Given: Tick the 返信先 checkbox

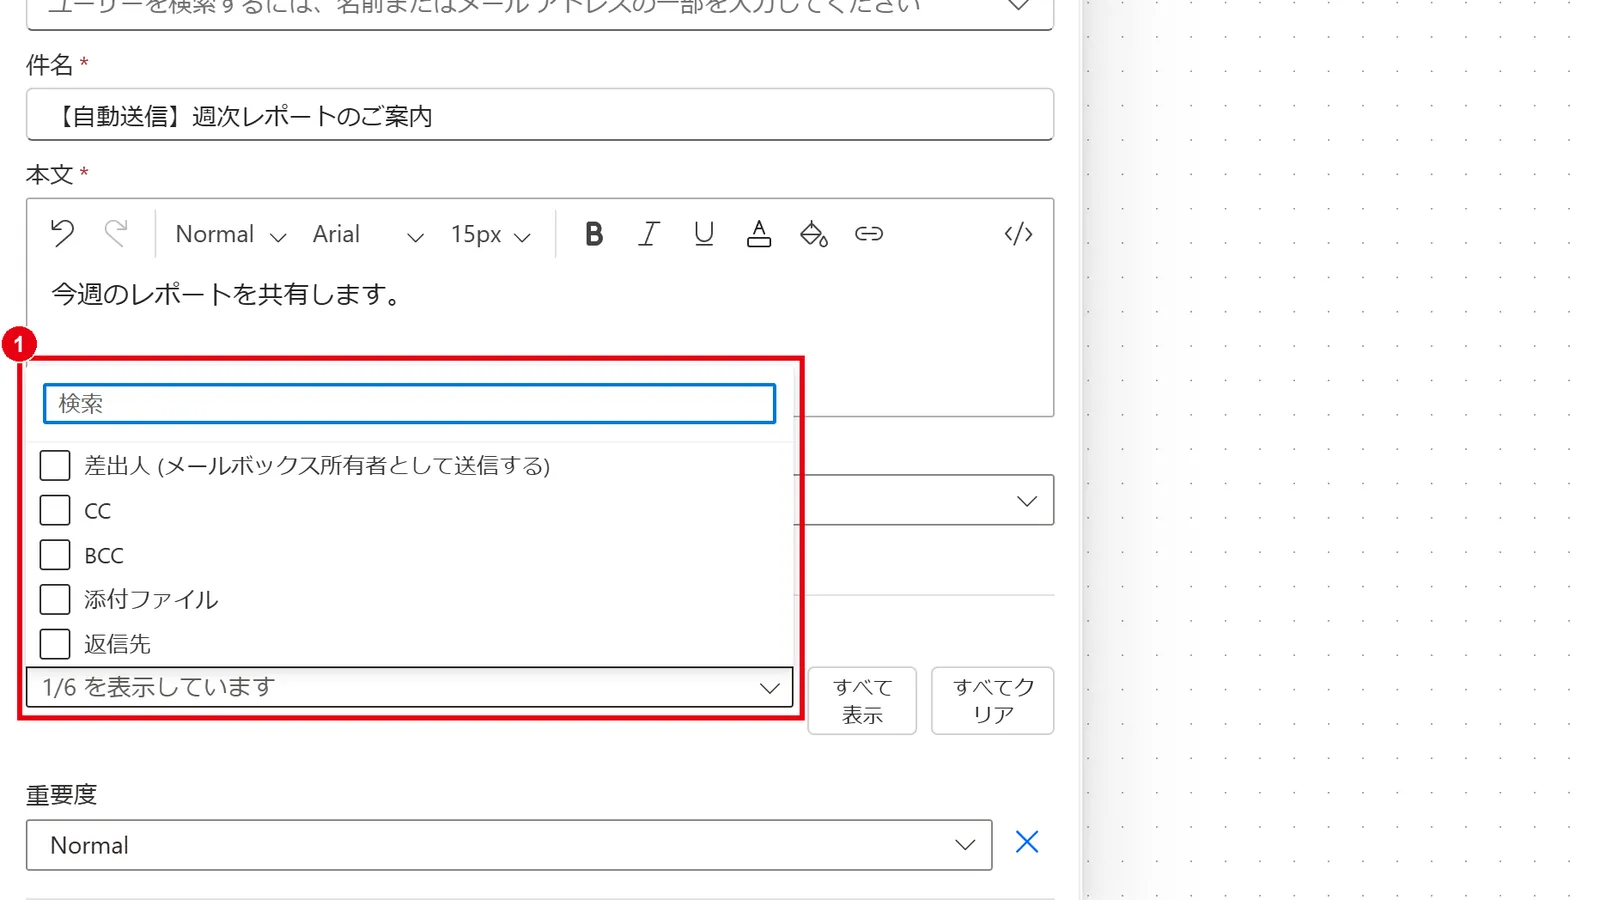Looking at the screenshot, I should tap(55, 644).
